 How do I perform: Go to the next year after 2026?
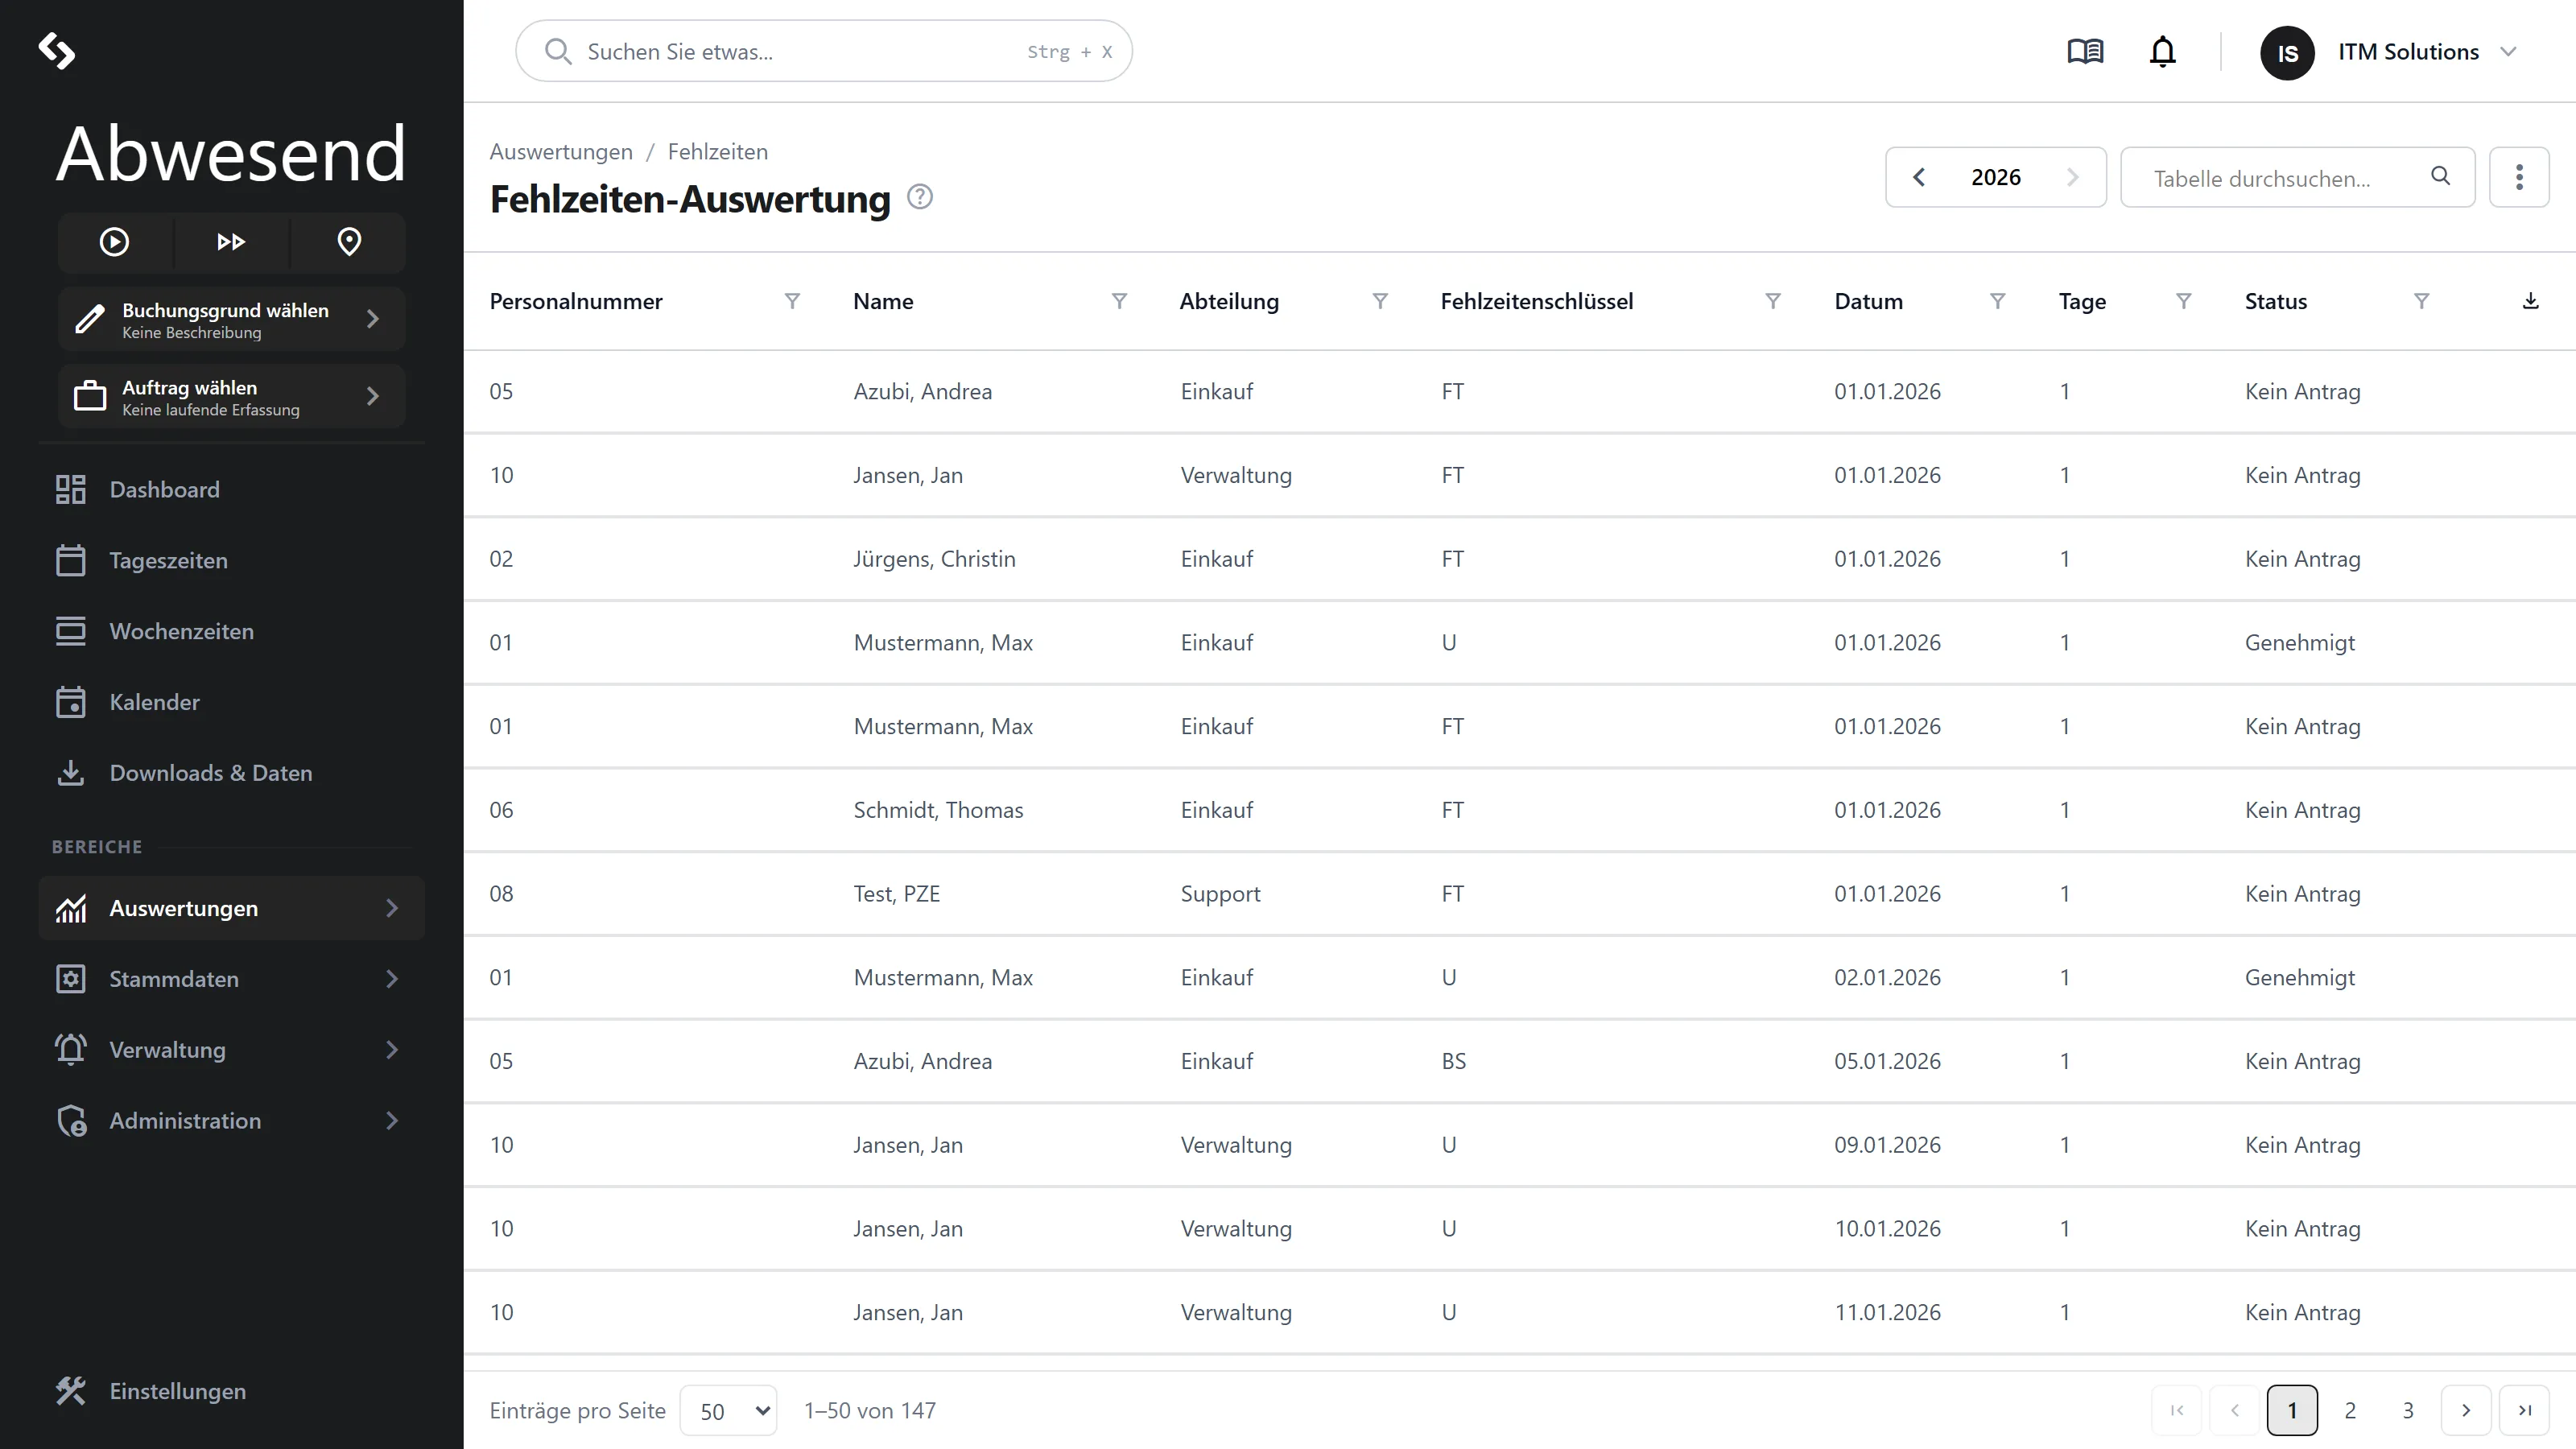[x=2072, y=177]
